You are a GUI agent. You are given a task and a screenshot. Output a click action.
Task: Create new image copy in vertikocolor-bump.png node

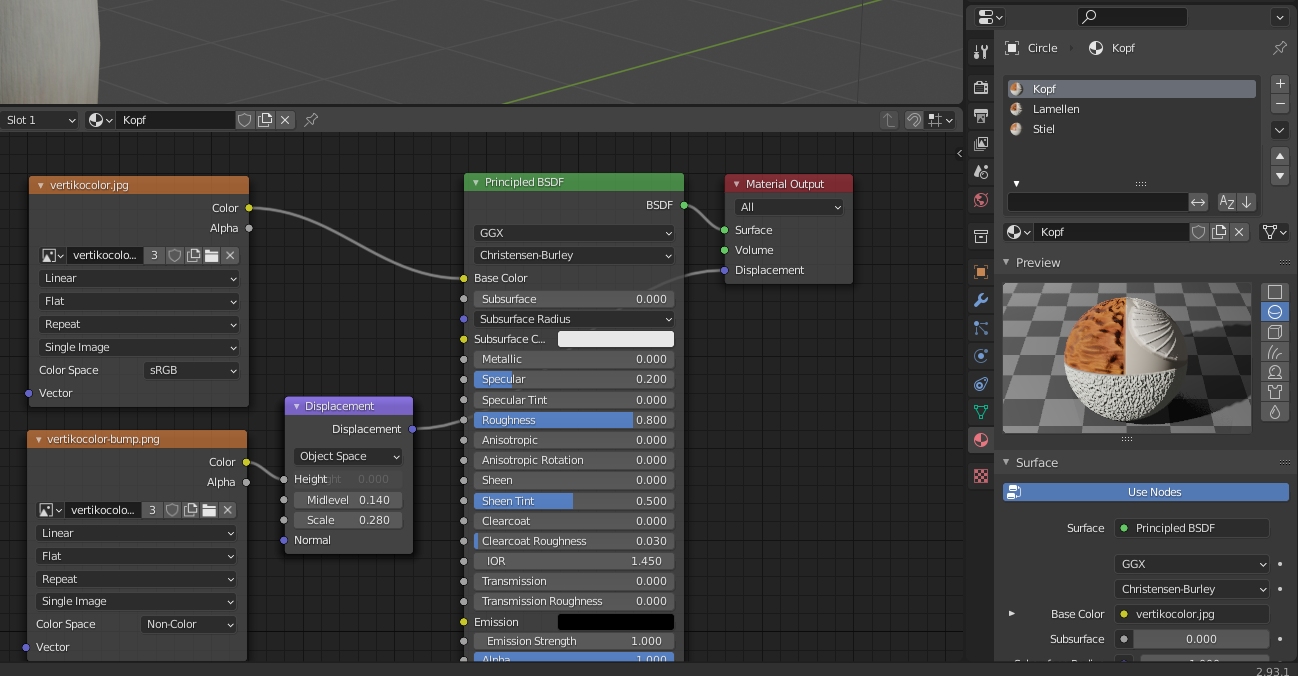(x=190, y=510)
